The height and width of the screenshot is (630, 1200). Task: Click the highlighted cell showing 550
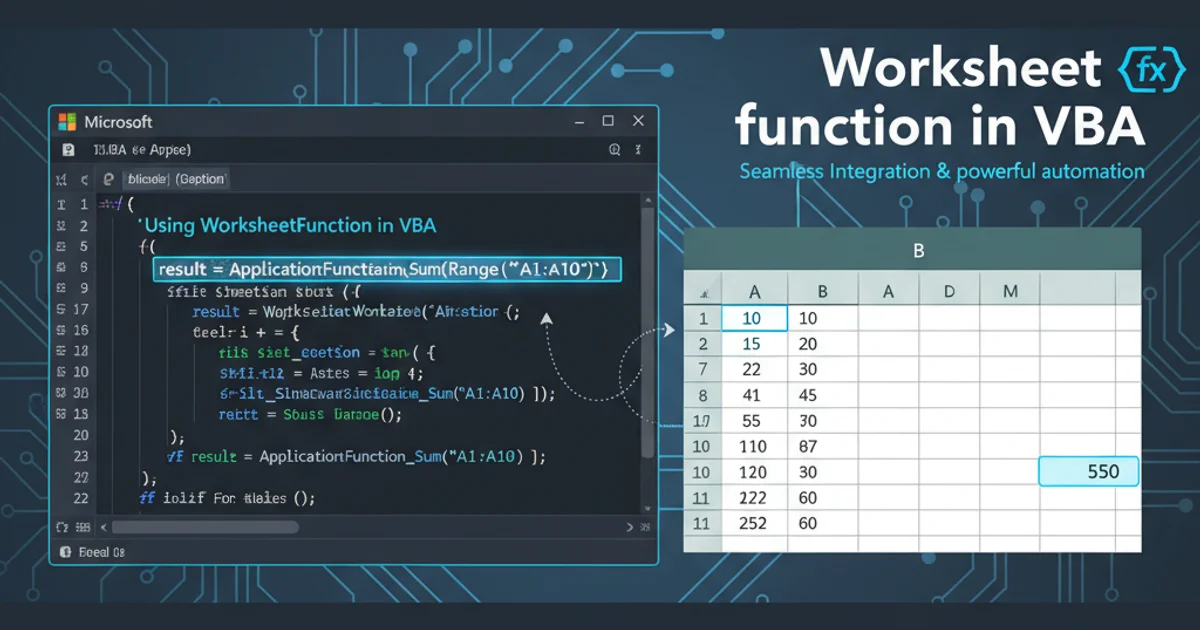tap(1089, 471)
